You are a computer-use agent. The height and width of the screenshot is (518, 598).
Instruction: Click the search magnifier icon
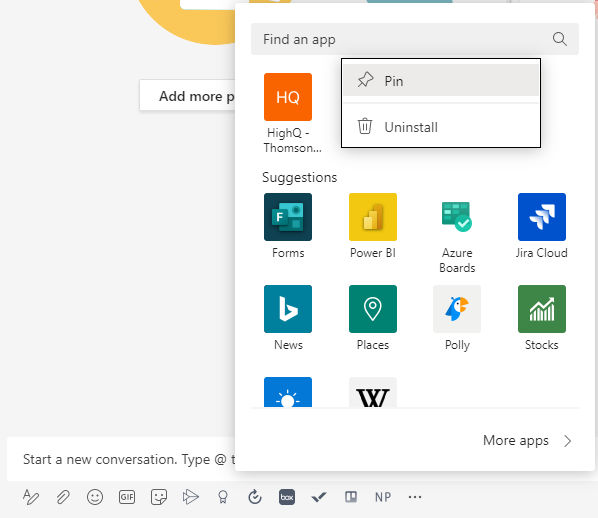tap(559, 39)
